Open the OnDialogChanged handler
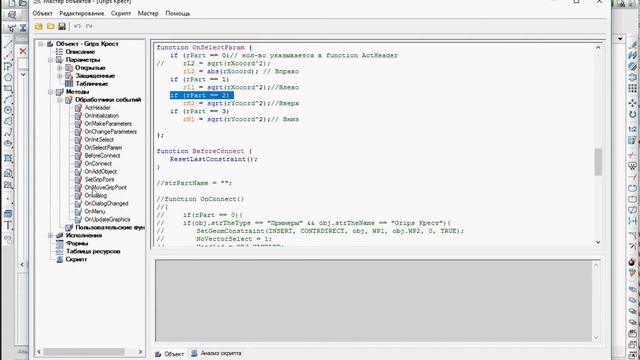Image resolution: width=640 pixels, height=360 pixels. (x=106, y=203)
